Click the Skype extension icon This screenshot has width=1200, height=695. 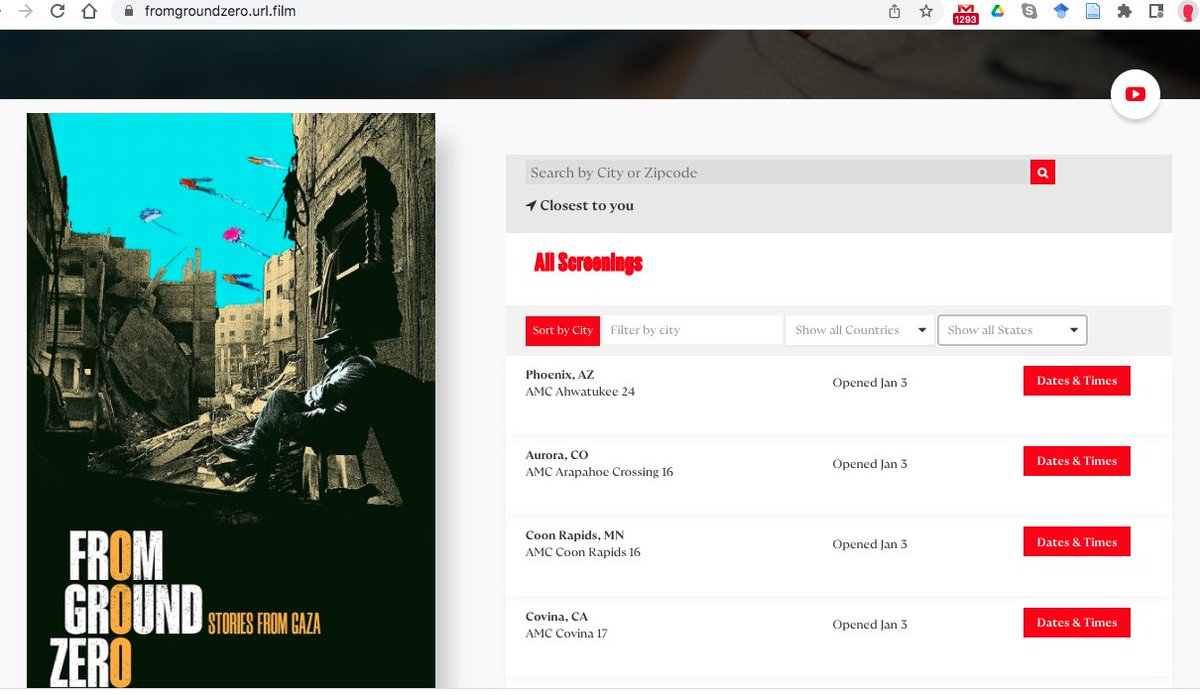[x=1029, y=12]
